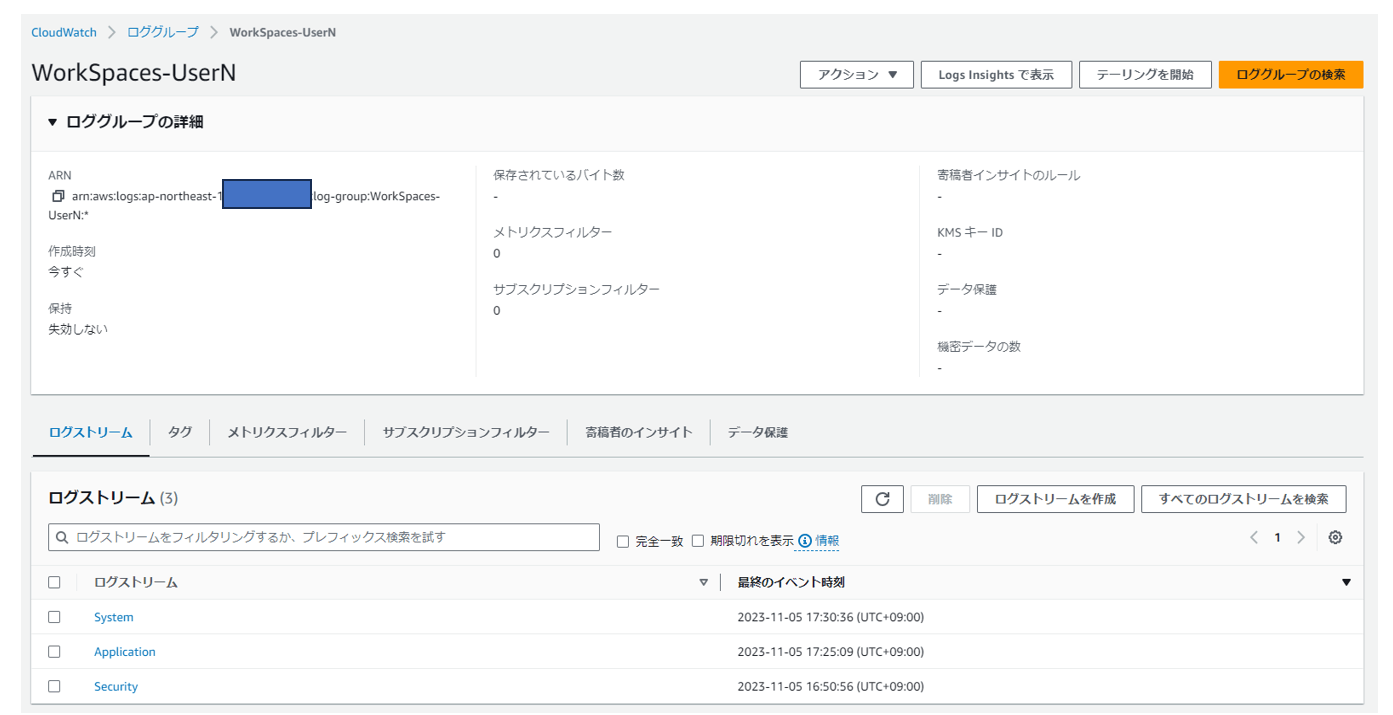Open the アクション dropdown menu
Image resolution: width=1393 pixels, height=715 pixels.
tap(857, 75)
